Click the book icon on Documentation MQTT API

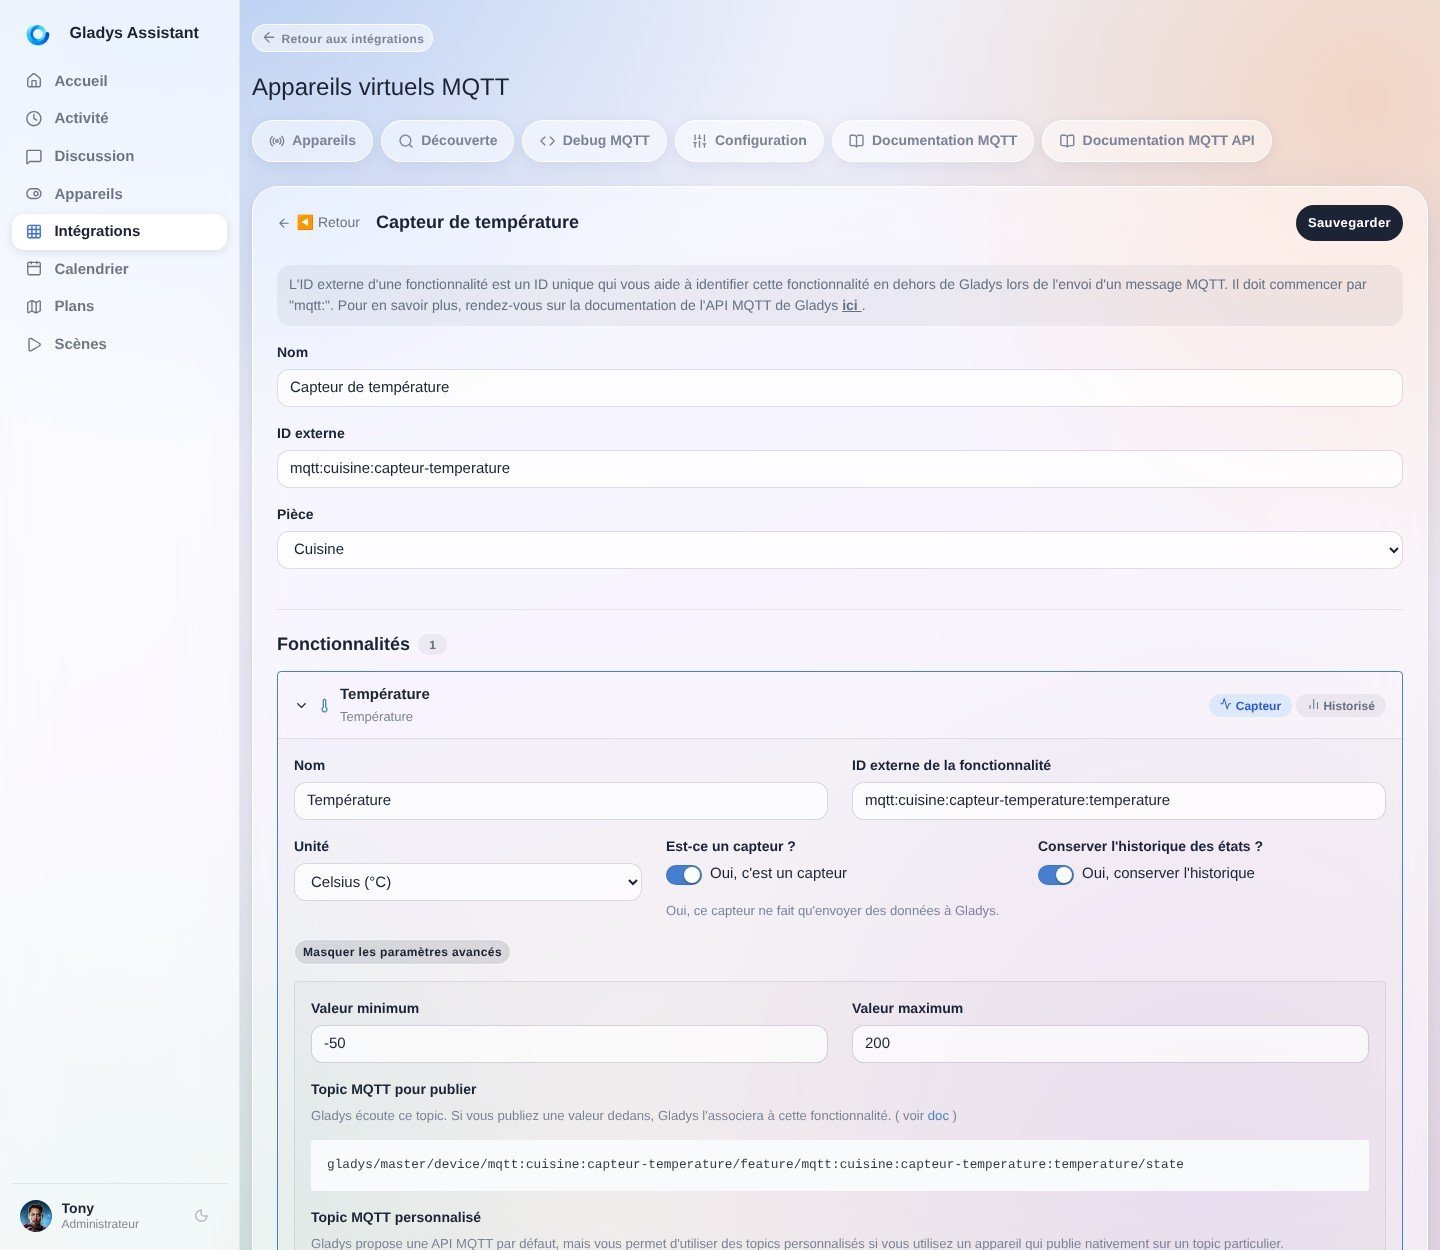[x=1067, y=141]
